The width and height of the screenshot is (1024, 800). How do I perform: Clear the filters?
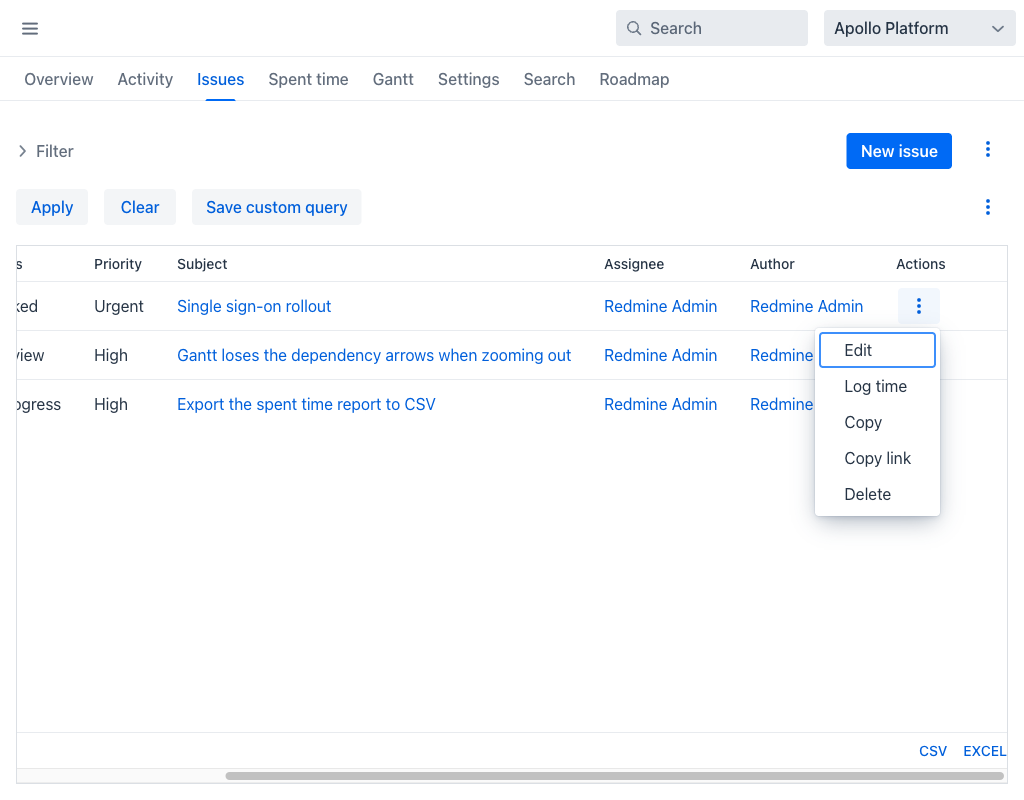tap(140, 207)
